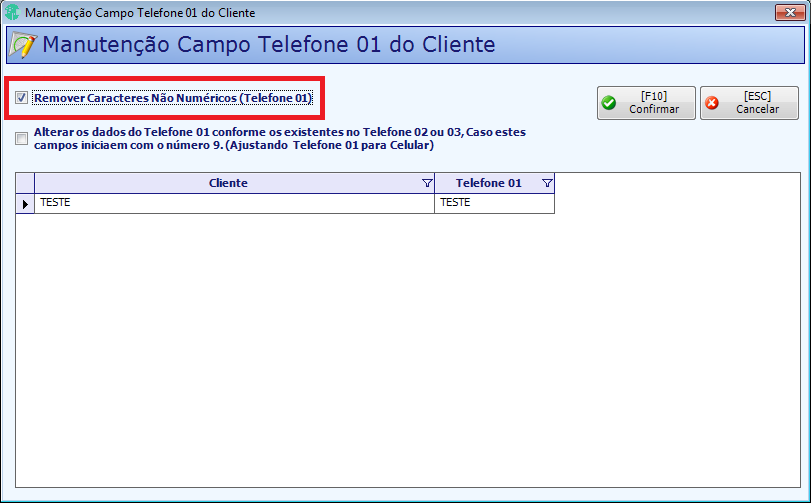Click the Ajustando Telefone 01 para Celular text

click(x=329, y=145)
